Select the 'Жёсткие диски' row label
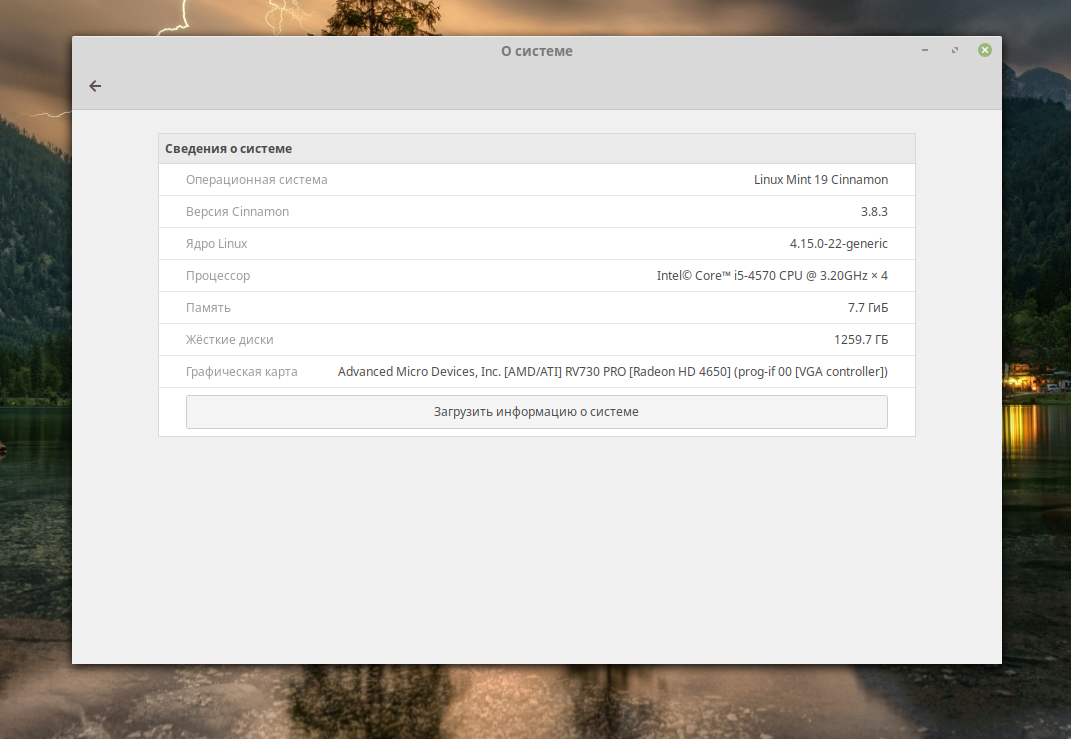Image resolution: width=1071 pixels, height=739 pixels. (230, 340)
